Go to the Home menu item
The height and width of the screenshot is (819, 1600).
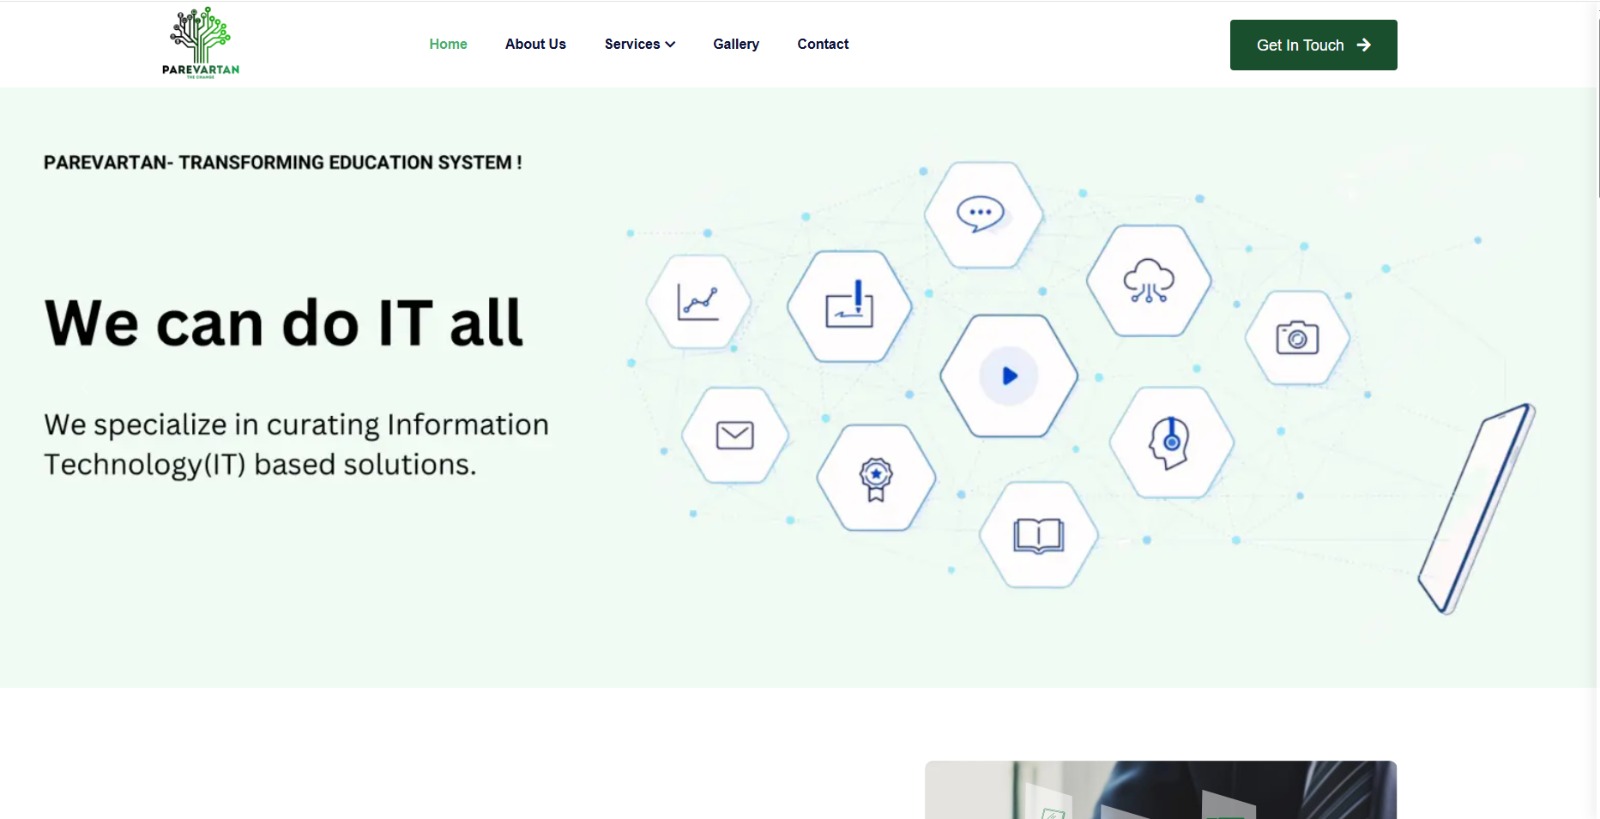tap(448, 44)
